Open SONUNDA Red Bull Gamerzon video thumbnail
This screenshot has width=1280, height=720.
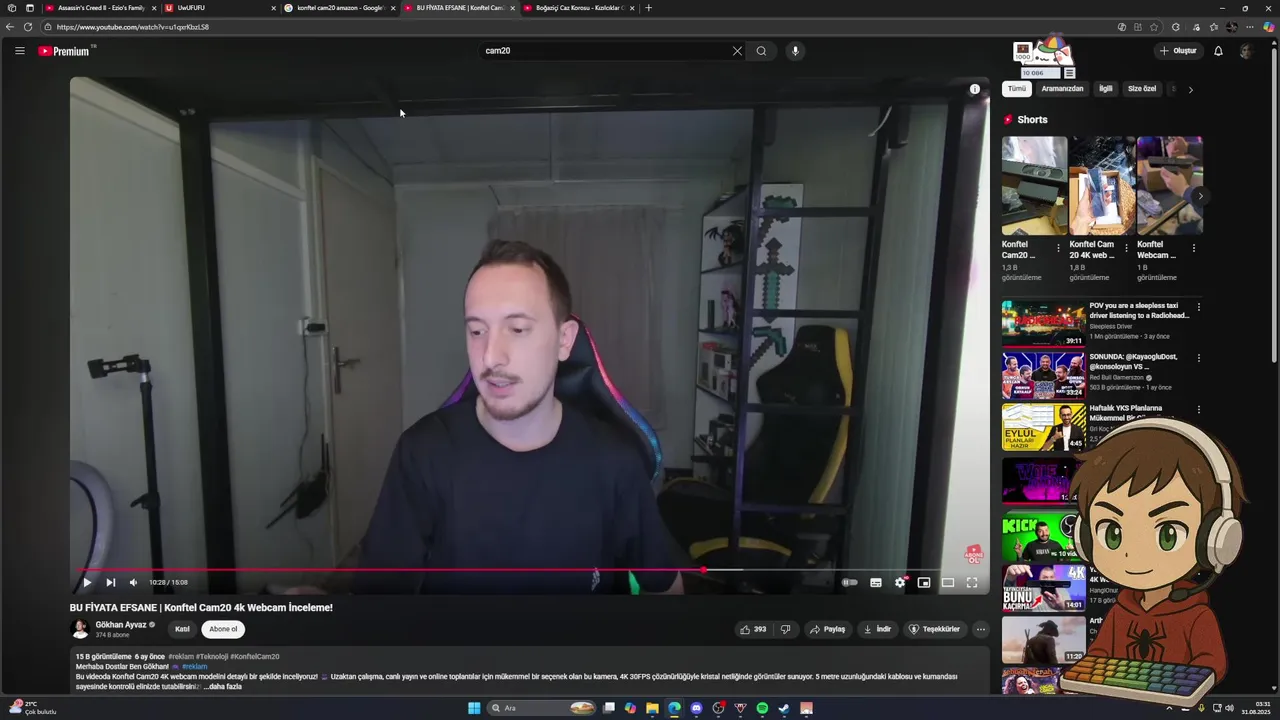pyautogui.click(x=1044, y=375)
